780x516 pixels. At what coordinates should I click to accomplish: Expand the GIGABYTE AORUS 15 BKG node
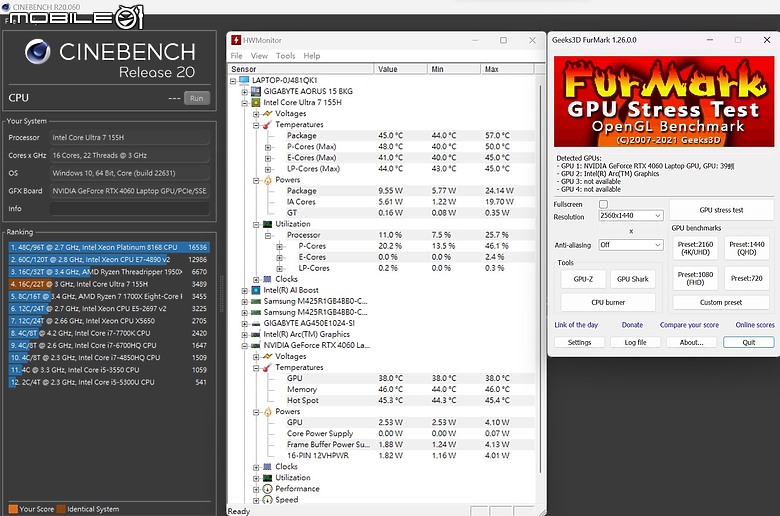point(244,92)
